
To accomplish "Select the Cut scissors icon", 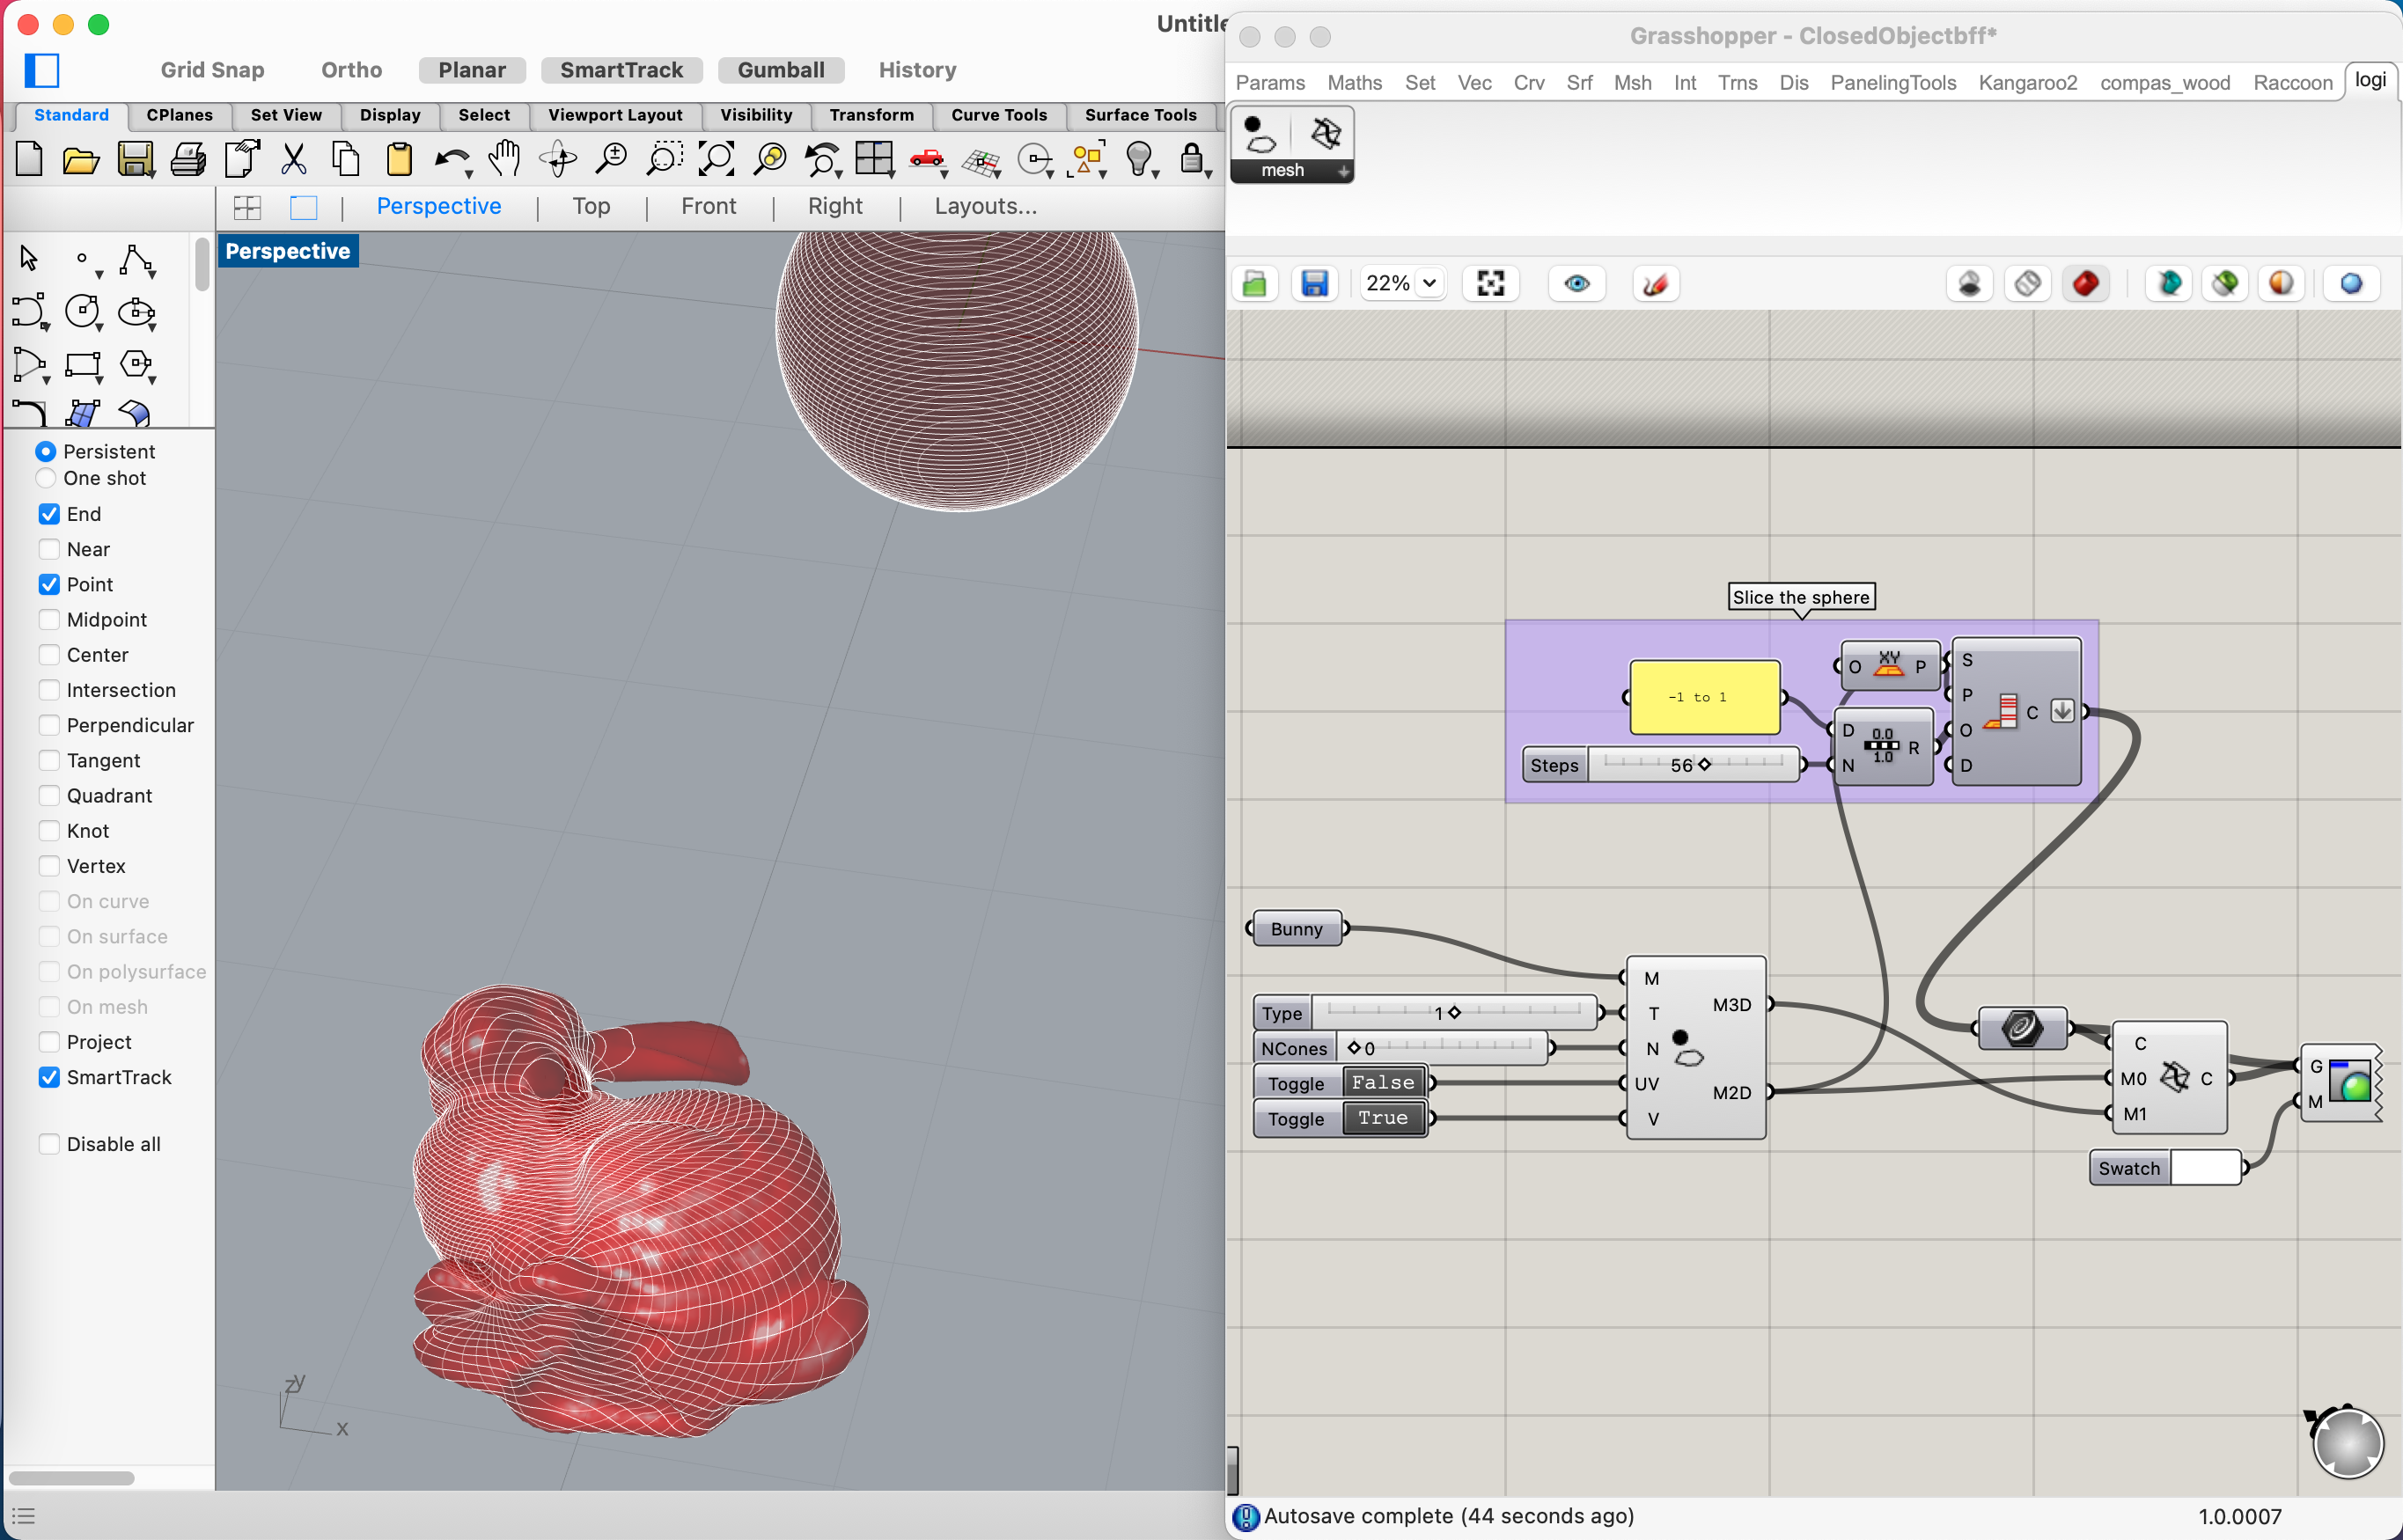I will click(x=293, y=159).
